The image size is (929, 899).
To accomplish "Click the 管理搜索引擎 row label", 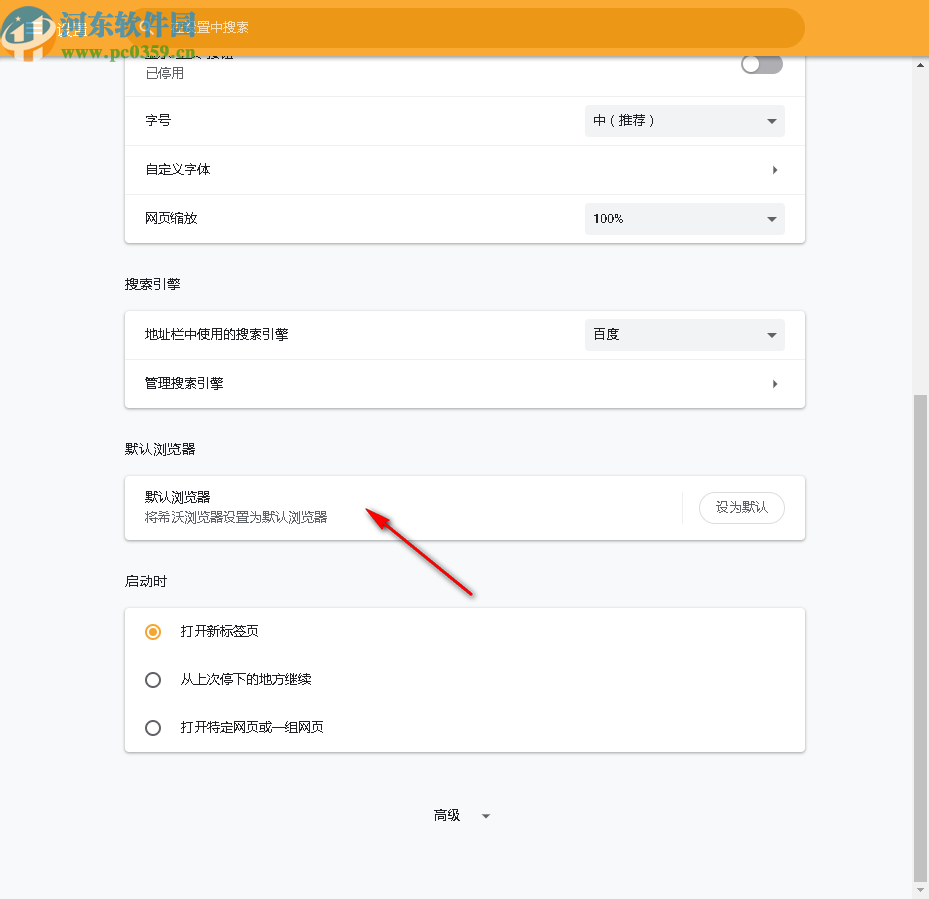I will (x=184, y=383).
